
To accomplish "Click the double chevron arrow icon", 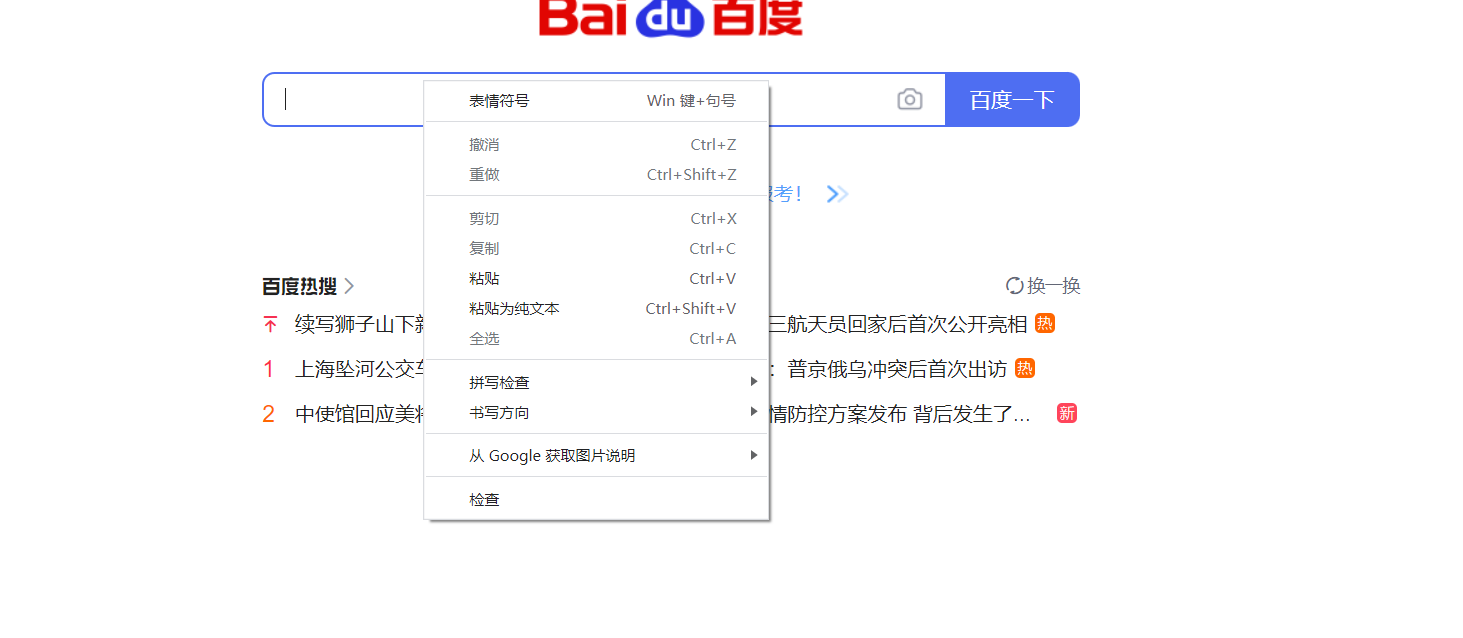I will pyautogui.click(x=837, y=194).
